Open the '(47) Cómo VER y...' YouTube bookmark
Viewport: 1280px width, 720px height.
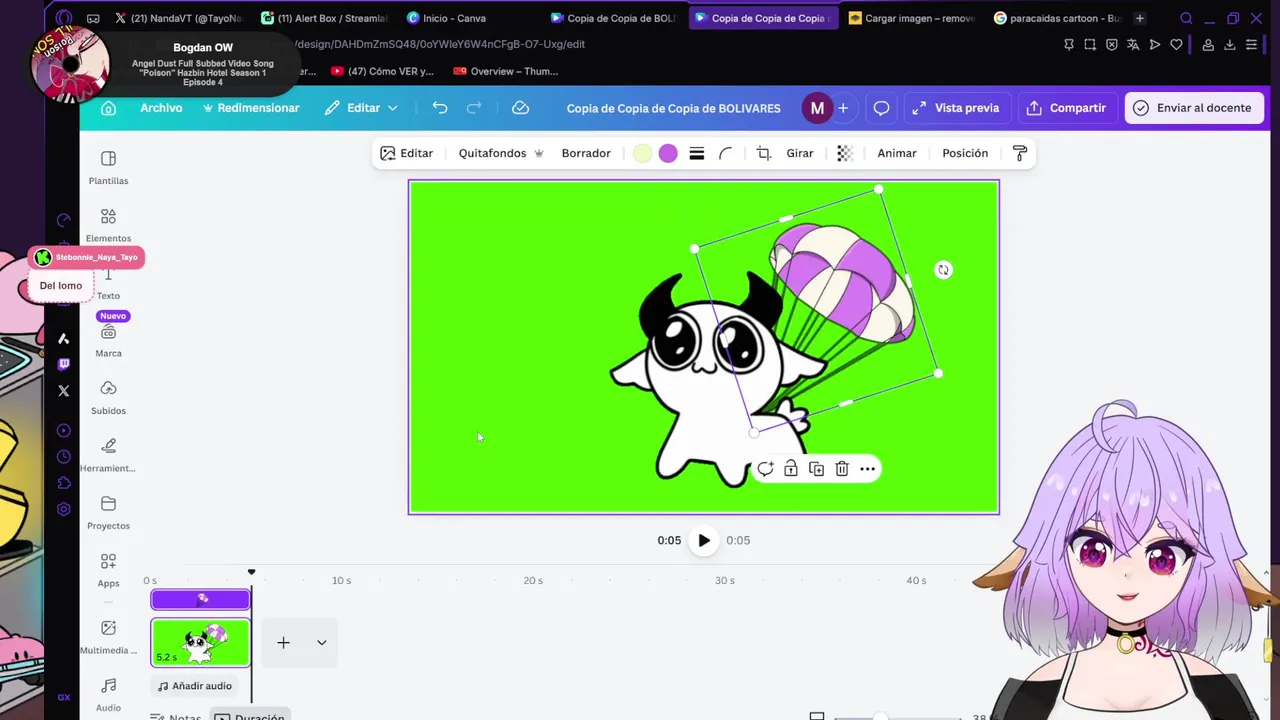click(383, 71)
